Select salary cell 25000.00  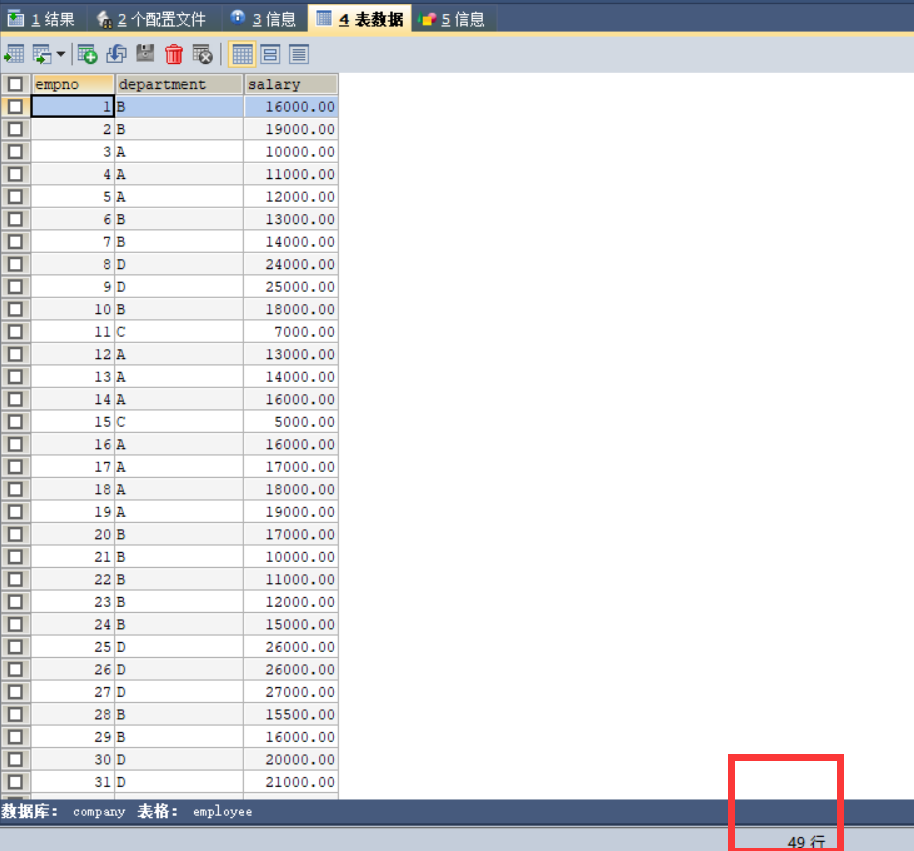pos(291,287)
